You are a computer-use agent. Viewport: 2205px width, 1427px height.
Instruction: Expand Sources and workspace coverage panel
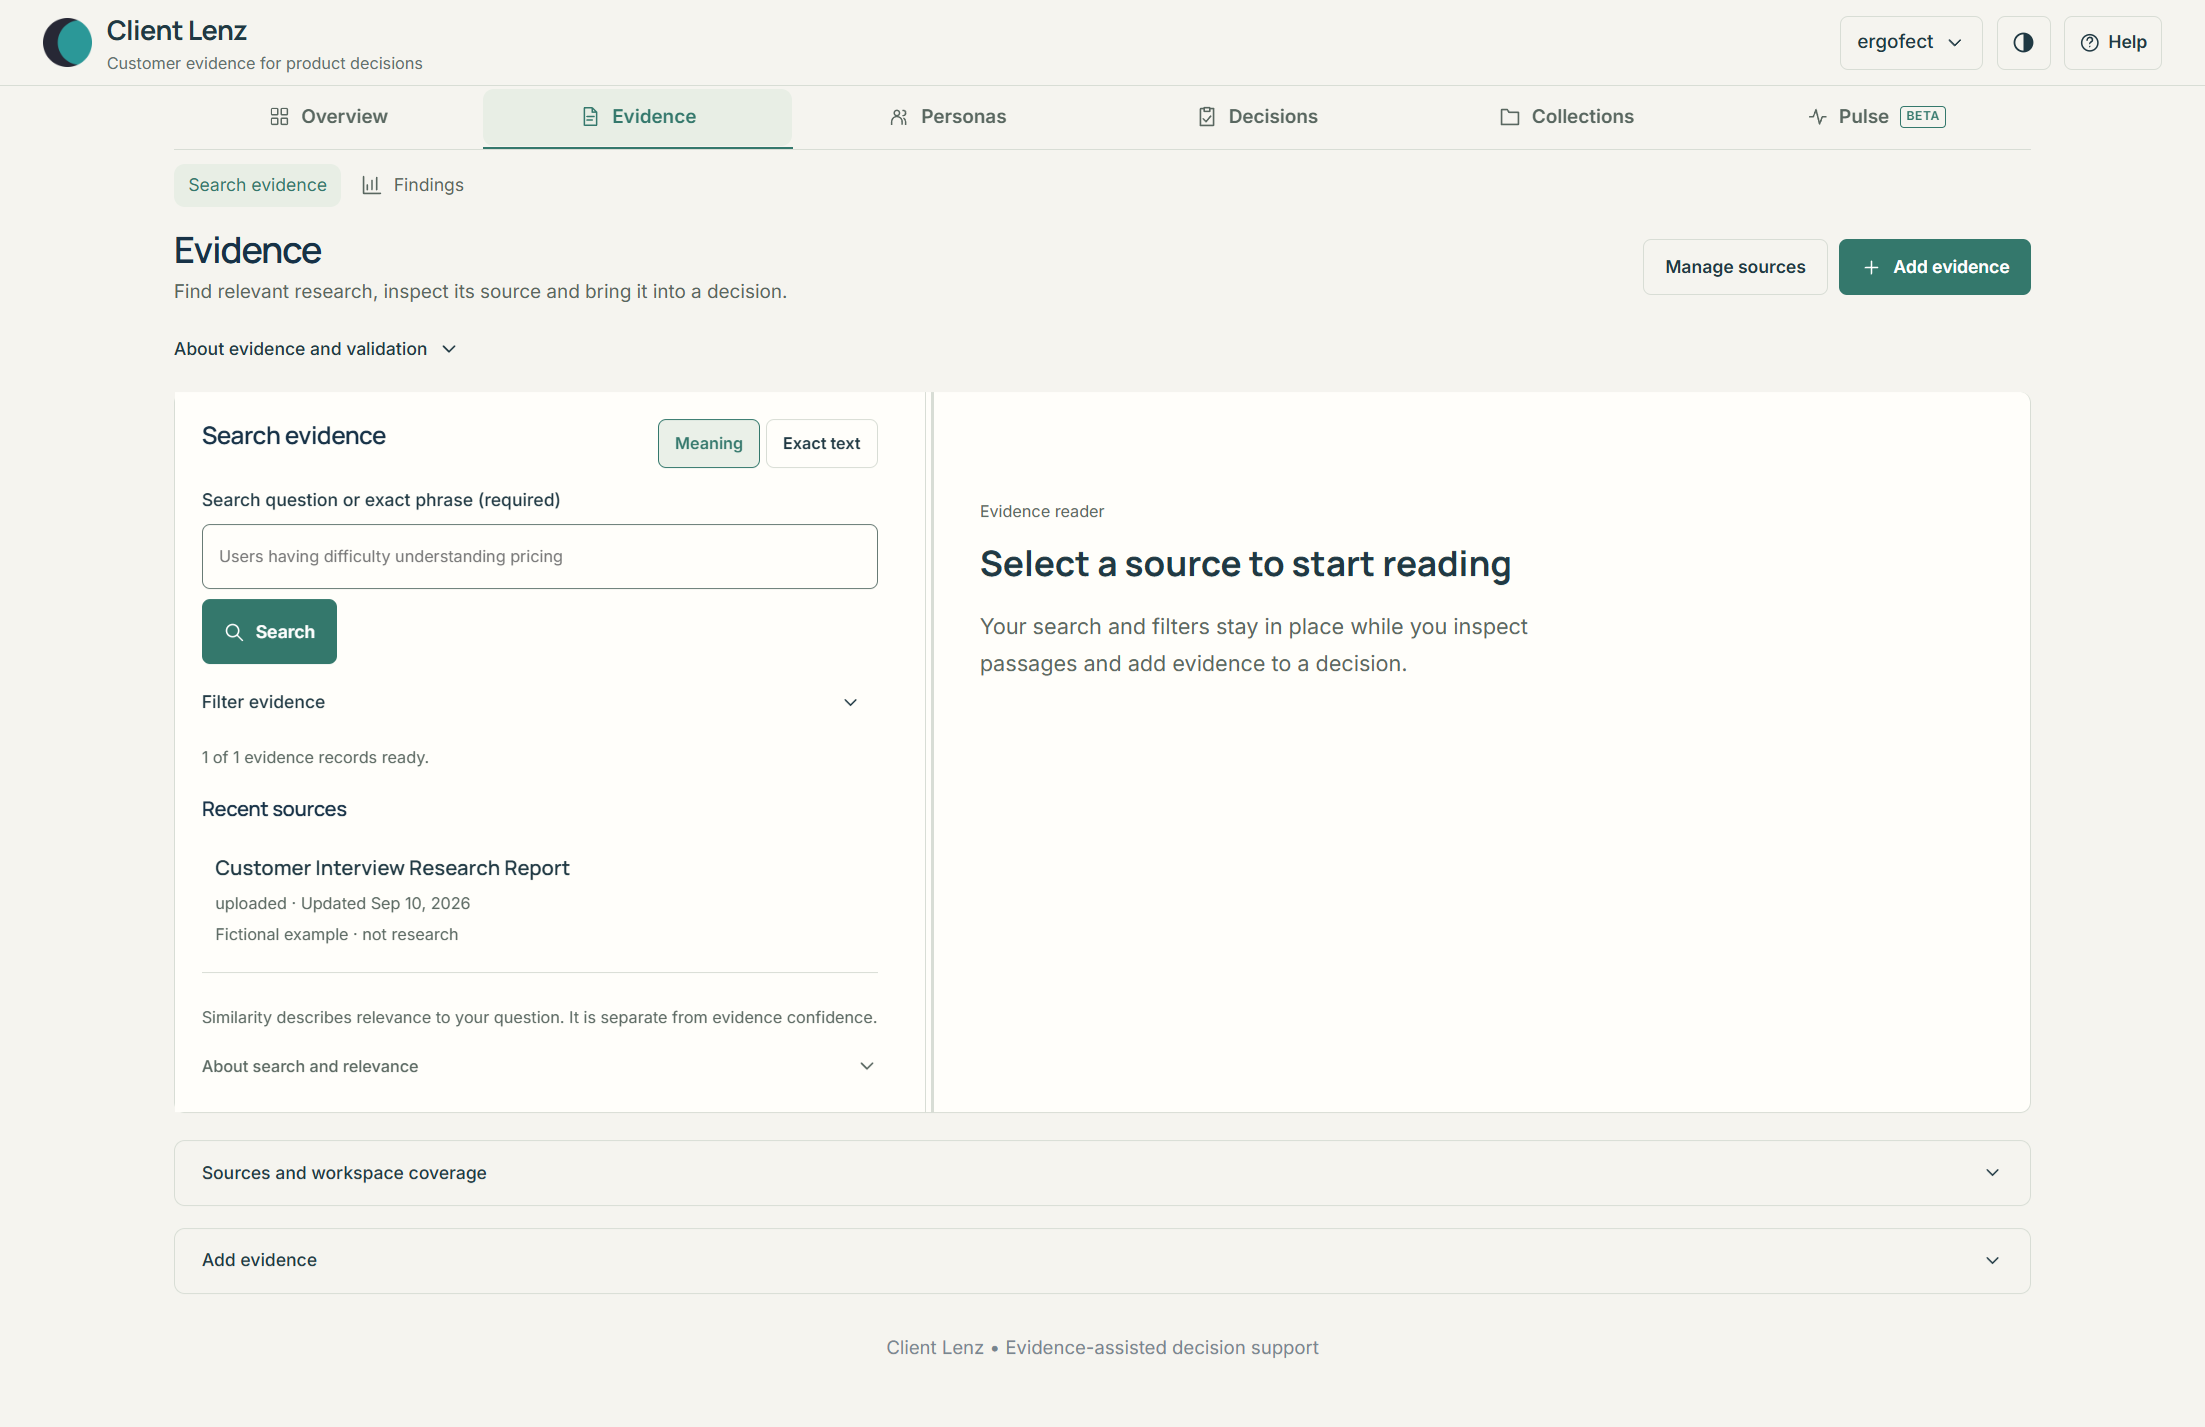click(x=1102, y=1173)
